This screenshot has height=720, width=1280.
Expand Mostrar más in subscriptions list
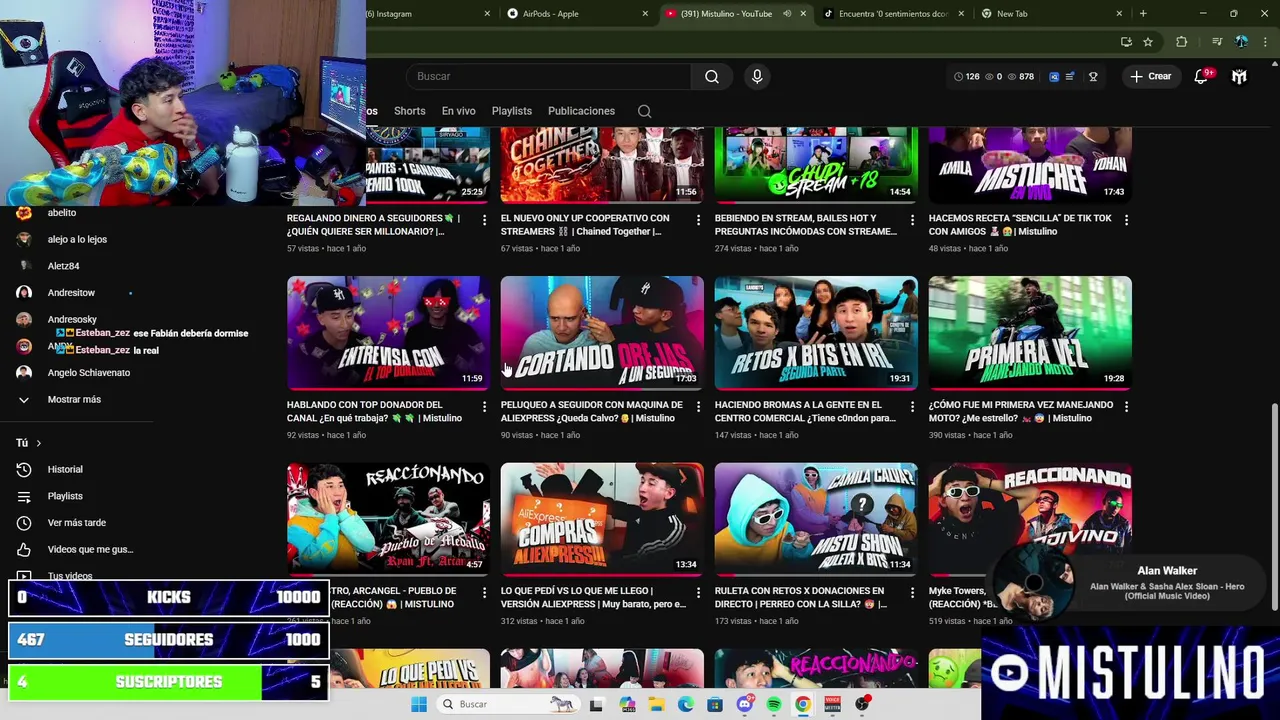(74, 399)
